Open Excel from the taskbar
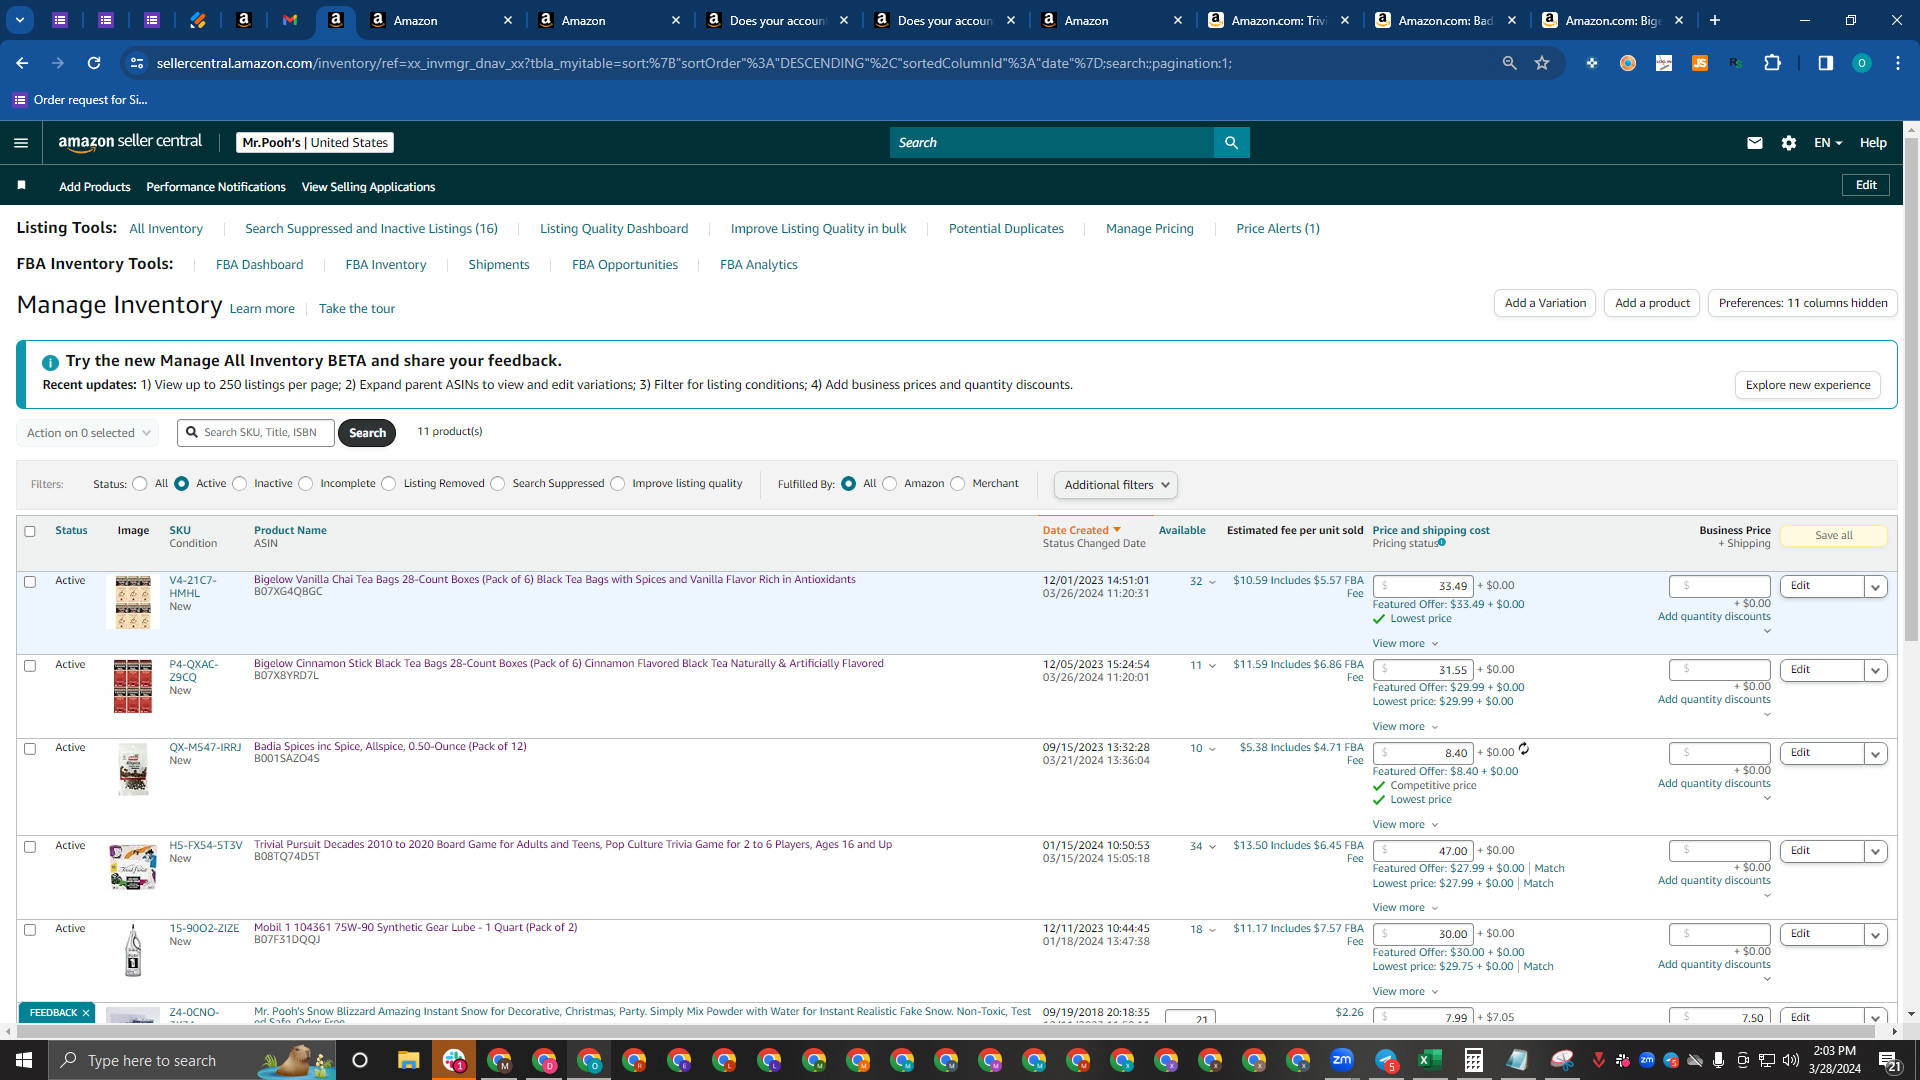 tap(1429, 1060)
